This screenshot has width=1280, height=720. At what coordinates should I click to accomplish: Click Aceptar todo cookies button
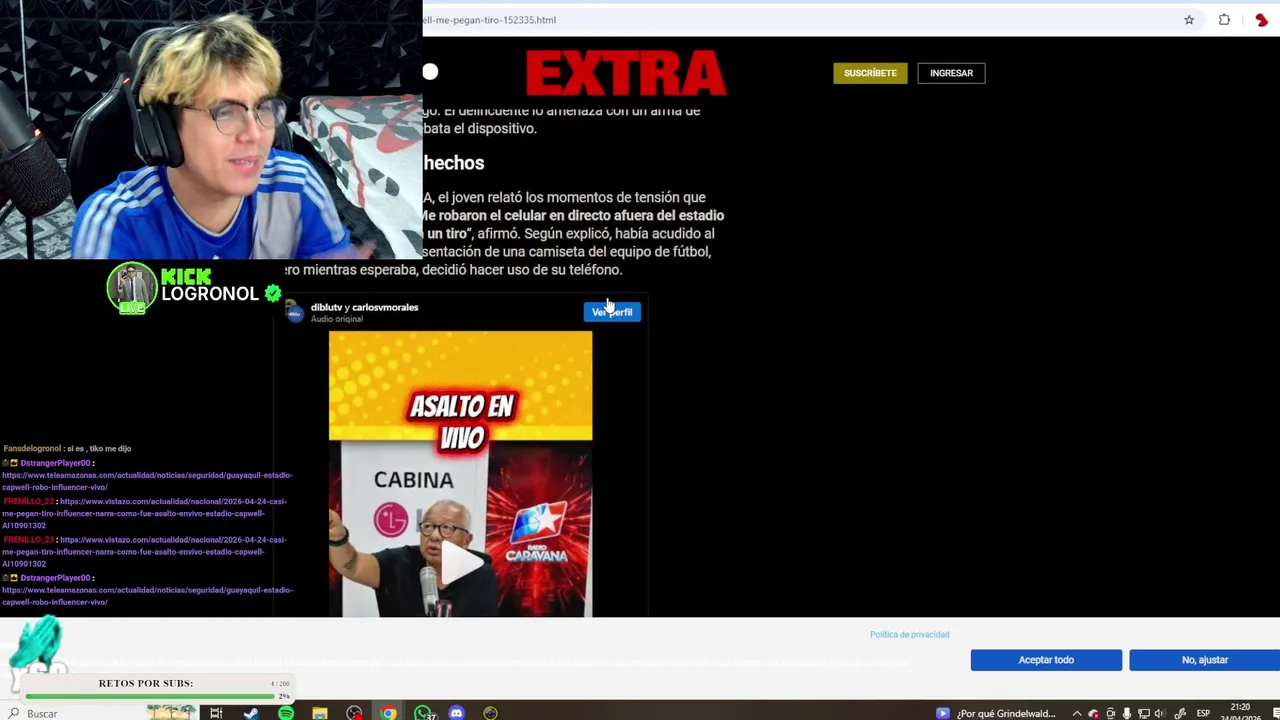coord(1046,660)
